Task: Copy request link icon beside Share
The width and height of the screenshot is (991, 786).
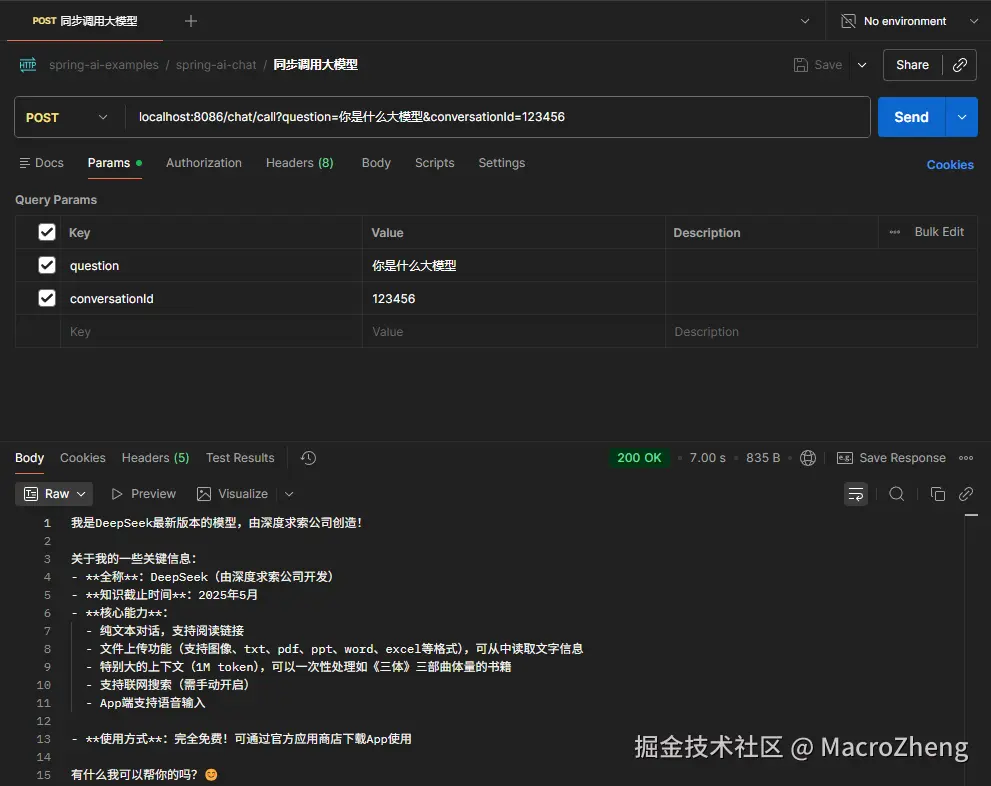Action: tap(959, 64)
